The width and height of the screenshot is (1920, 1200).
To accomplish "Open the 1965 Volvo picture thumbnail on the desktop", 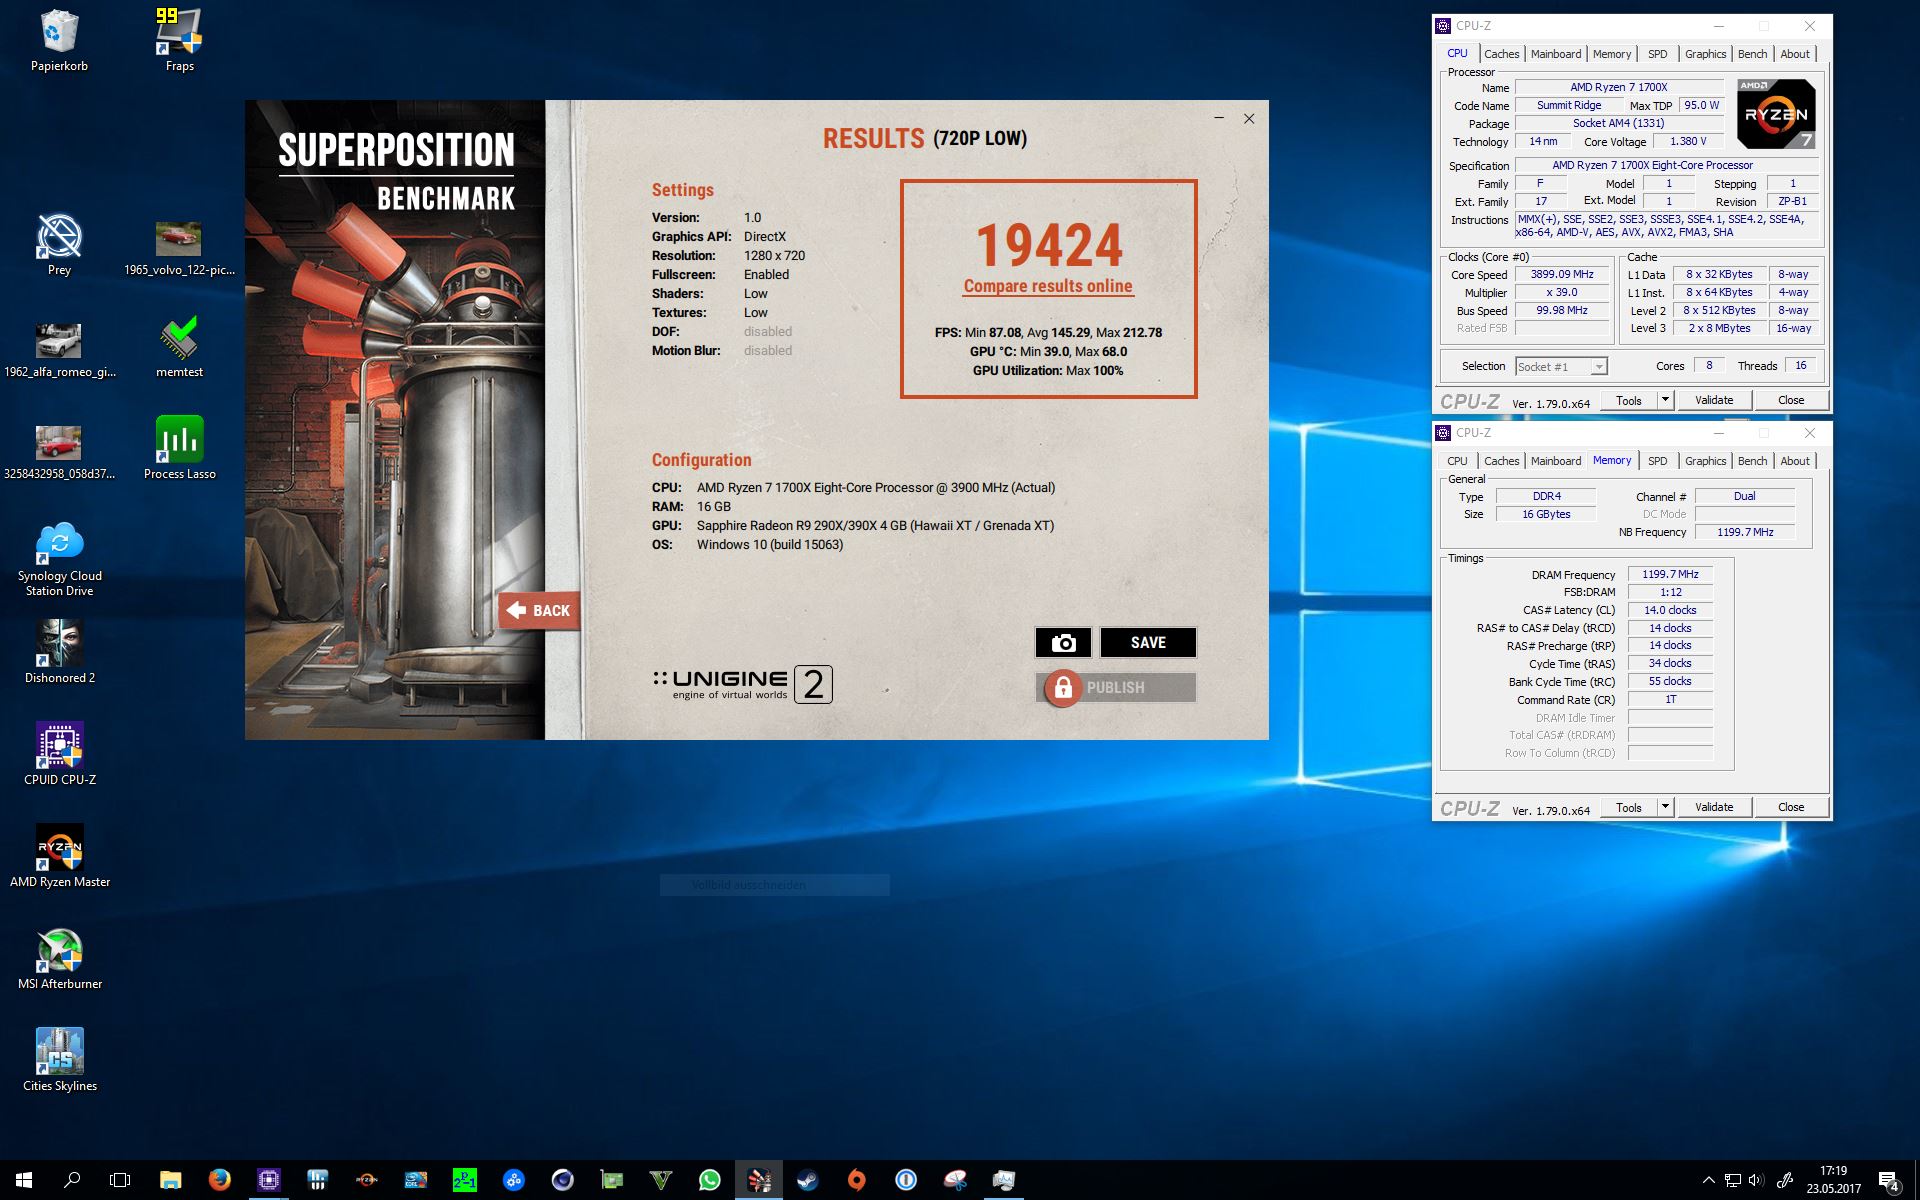I will 179,240.
